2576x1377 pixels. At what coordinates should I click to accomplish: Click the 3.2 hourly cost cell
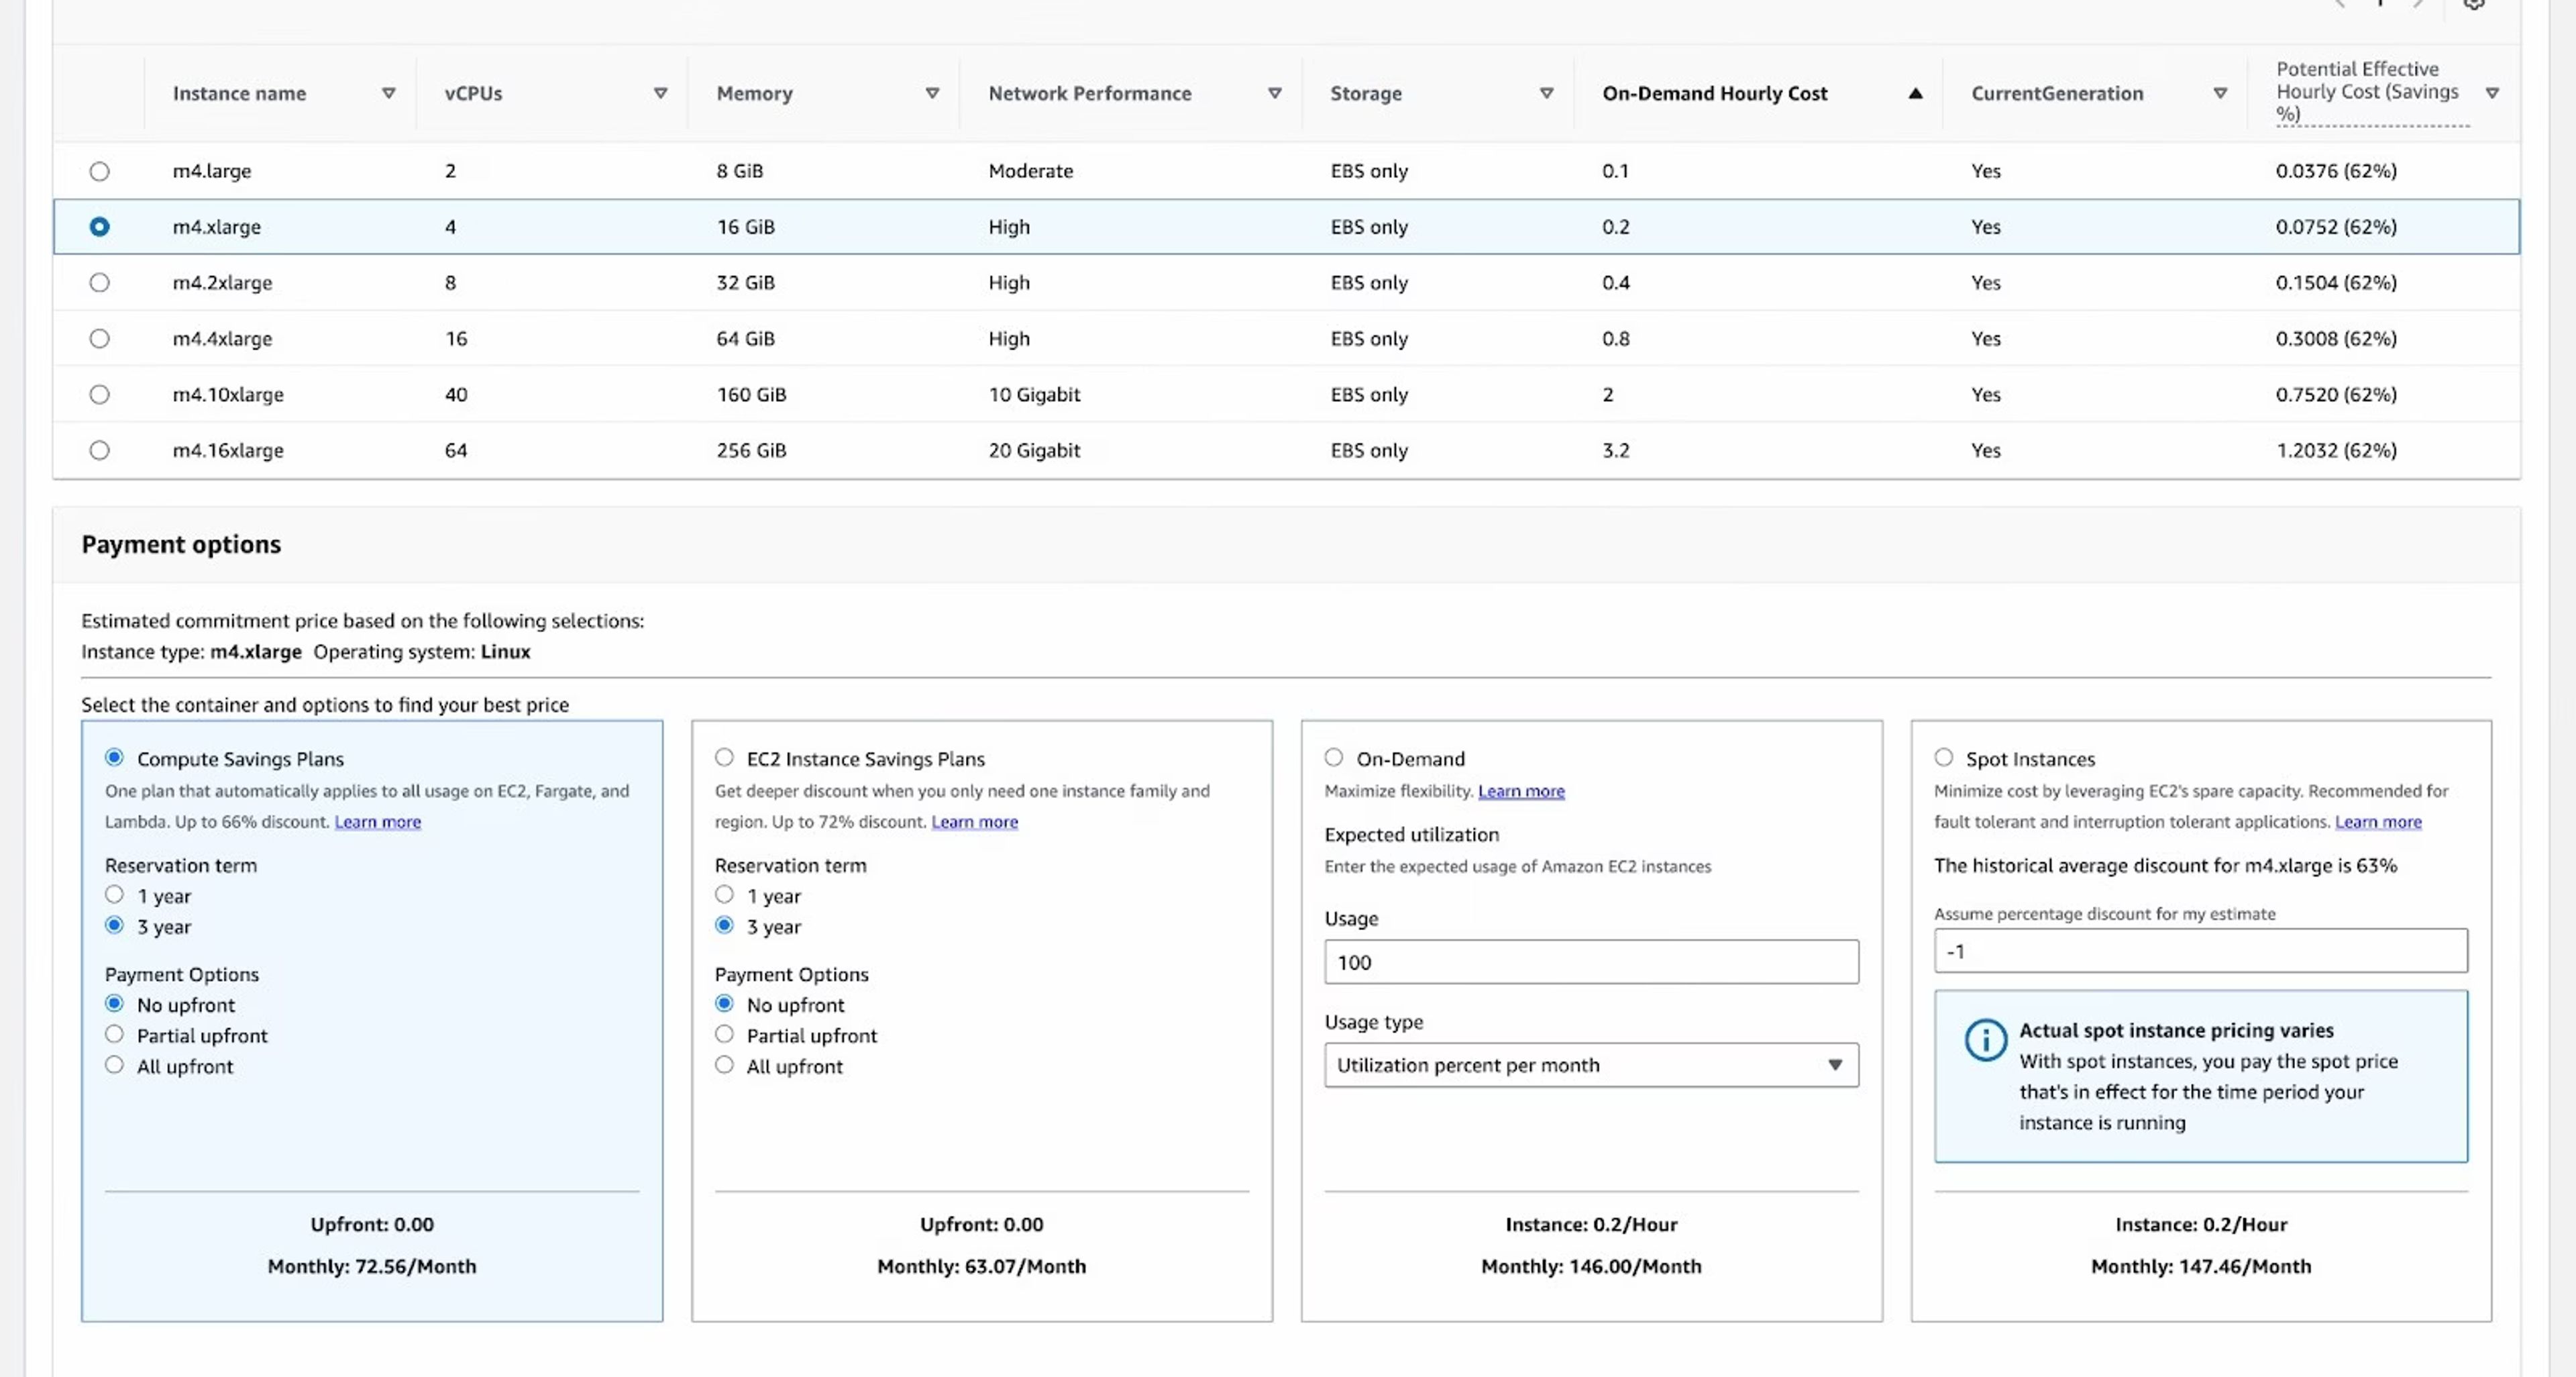click(x=1615, y=451)
